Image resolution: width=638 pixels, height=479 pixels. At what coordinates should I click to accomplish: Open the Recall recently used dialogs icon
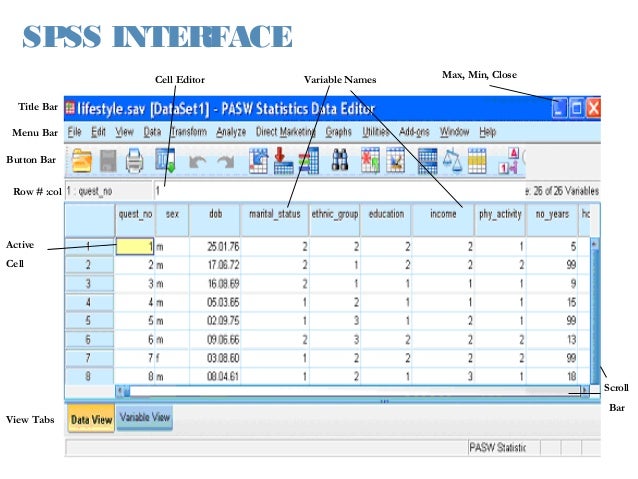point(166,160)
